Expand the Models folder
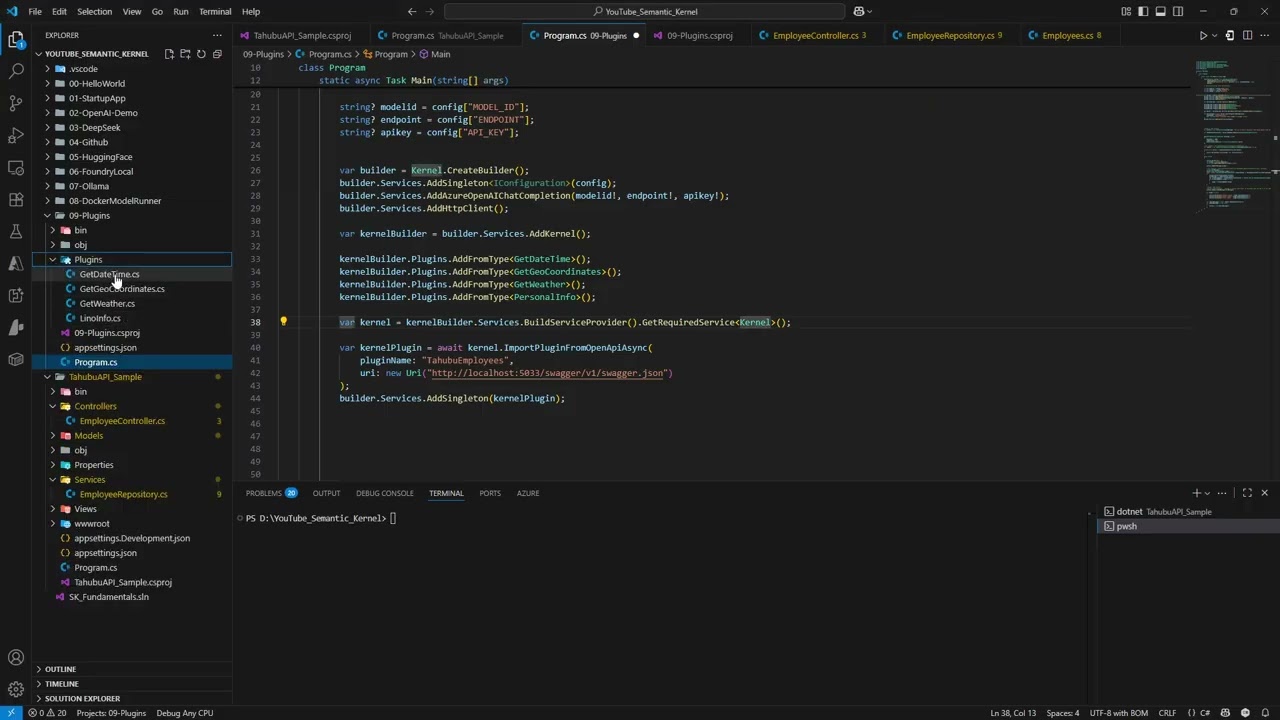Screen dimensions: 1280x720 (x=53, y=435)
